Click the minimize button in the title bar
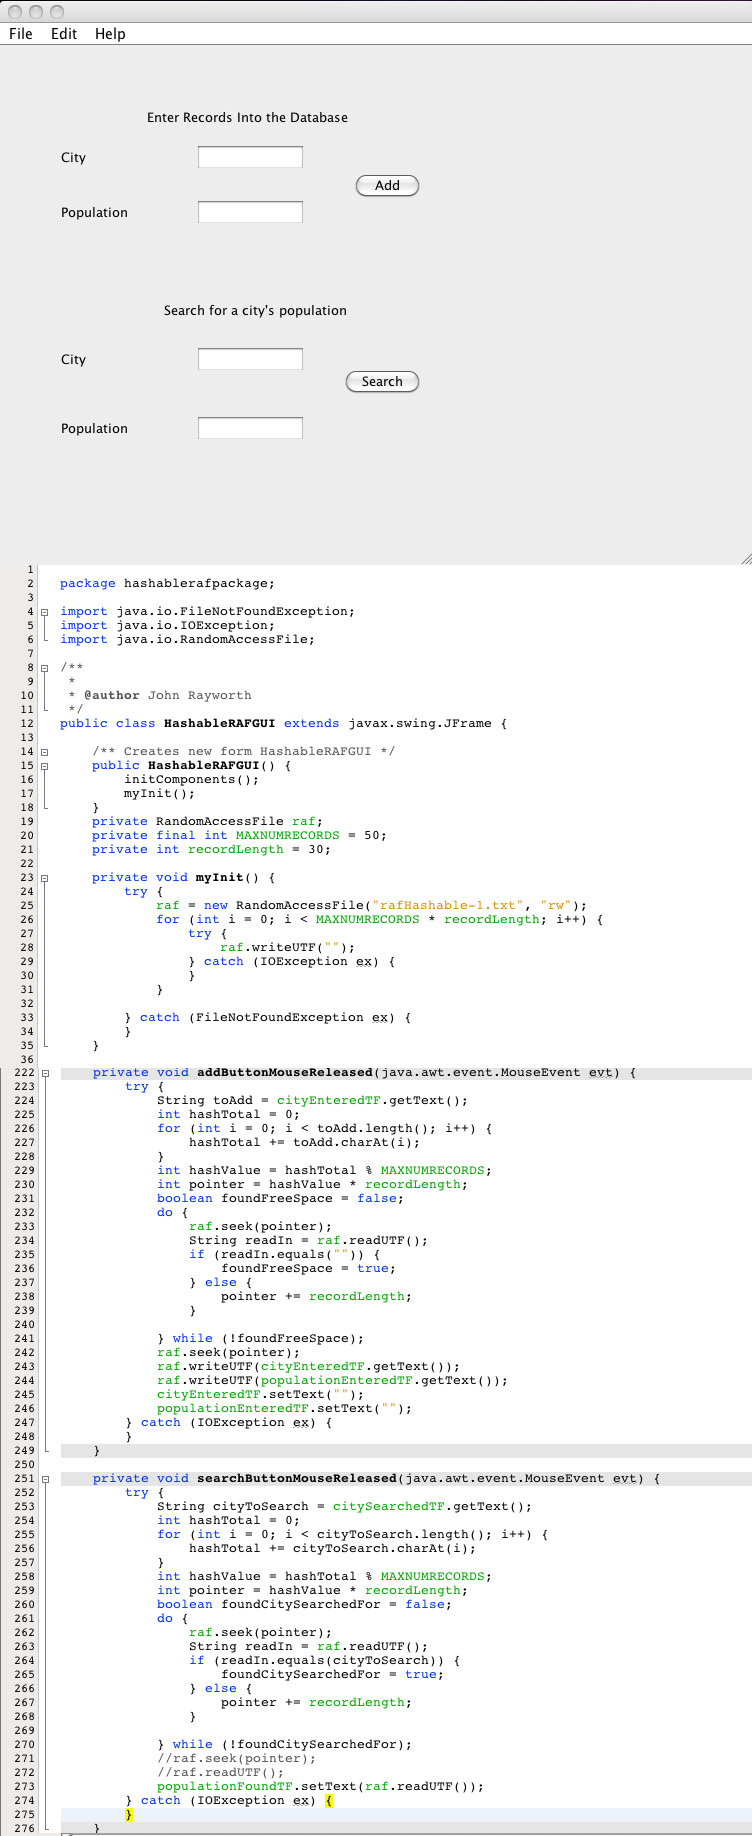 [x=36, y=12]
